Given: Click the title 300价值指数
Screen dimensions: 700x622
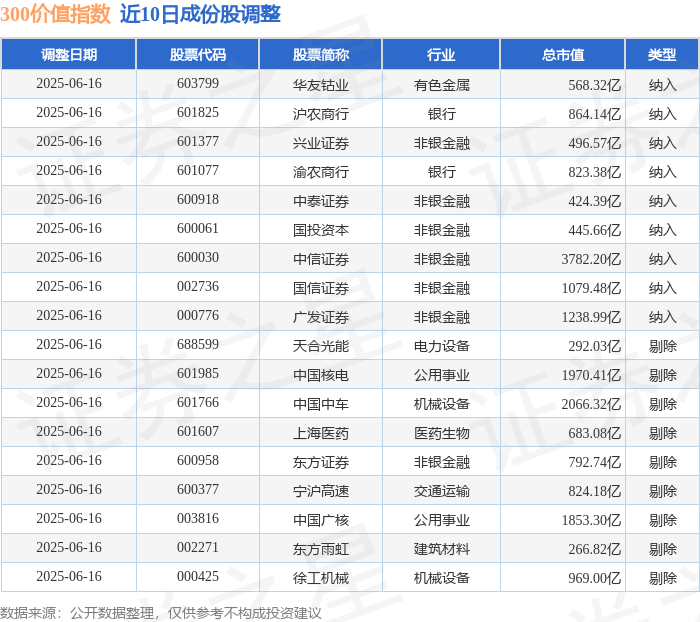Looking at the screenshot, I should click(x=55, y=14).
